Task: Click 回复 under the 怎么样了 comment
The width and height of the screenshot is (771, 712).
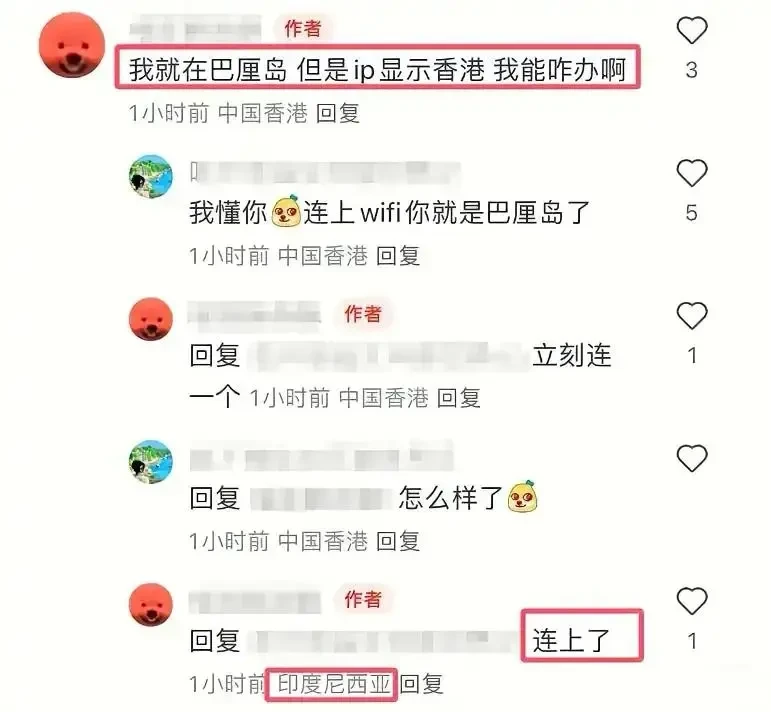Action: (x=398, y=541)
